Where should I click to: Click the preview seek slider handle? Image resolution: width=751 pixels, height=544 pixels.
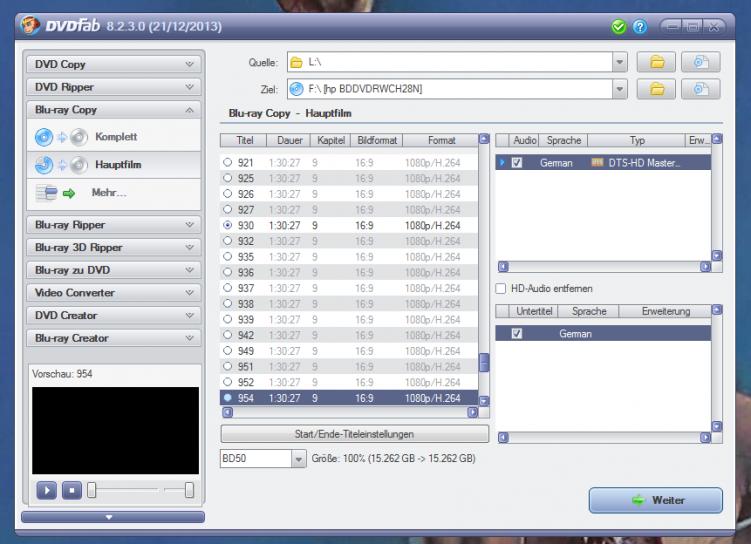click(91, 490)
